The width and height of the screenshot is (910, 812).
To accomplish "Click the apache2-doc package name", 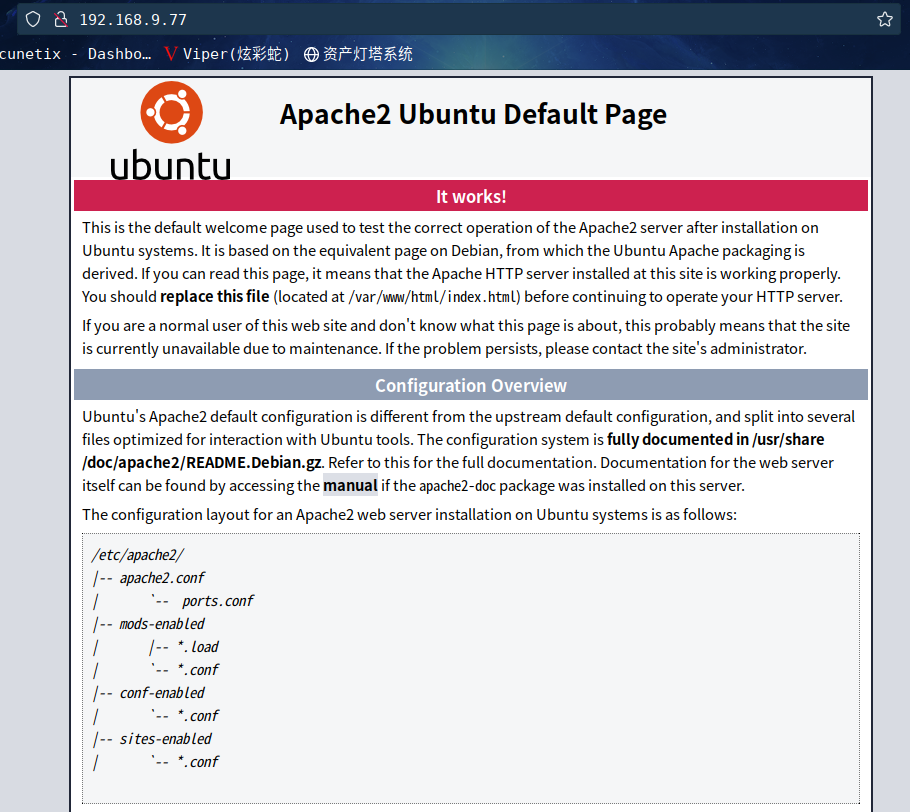I will [x=457, y=485].
